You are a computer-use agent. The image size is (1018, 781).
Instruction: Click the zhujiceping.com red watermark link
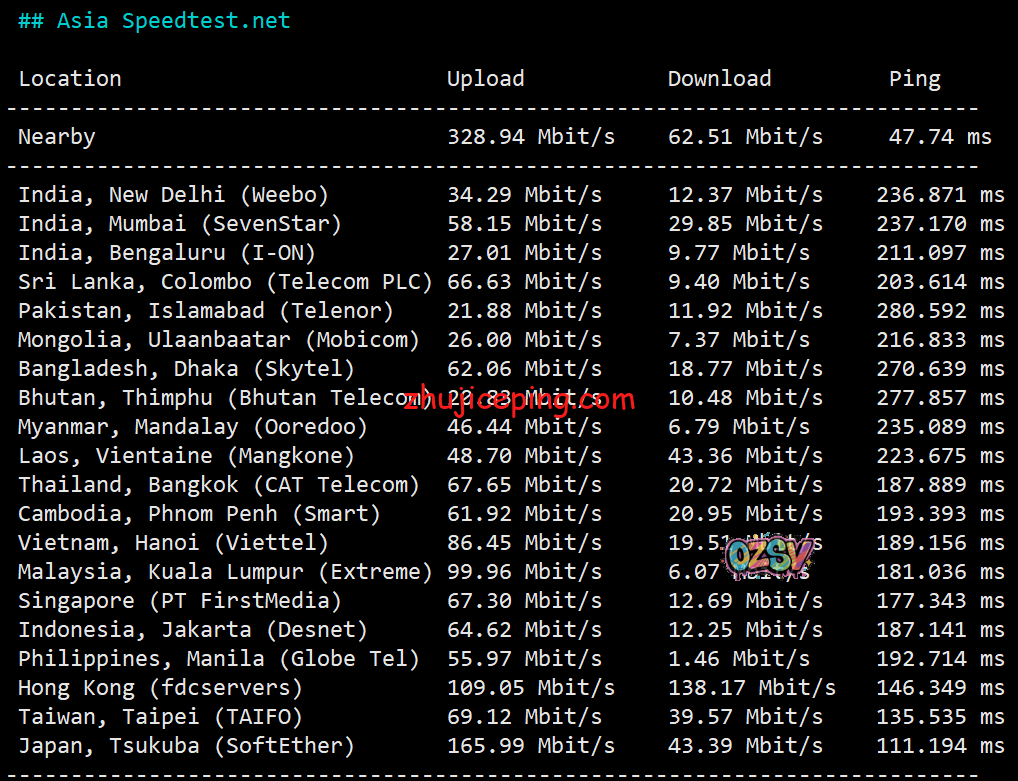point(519,402)
